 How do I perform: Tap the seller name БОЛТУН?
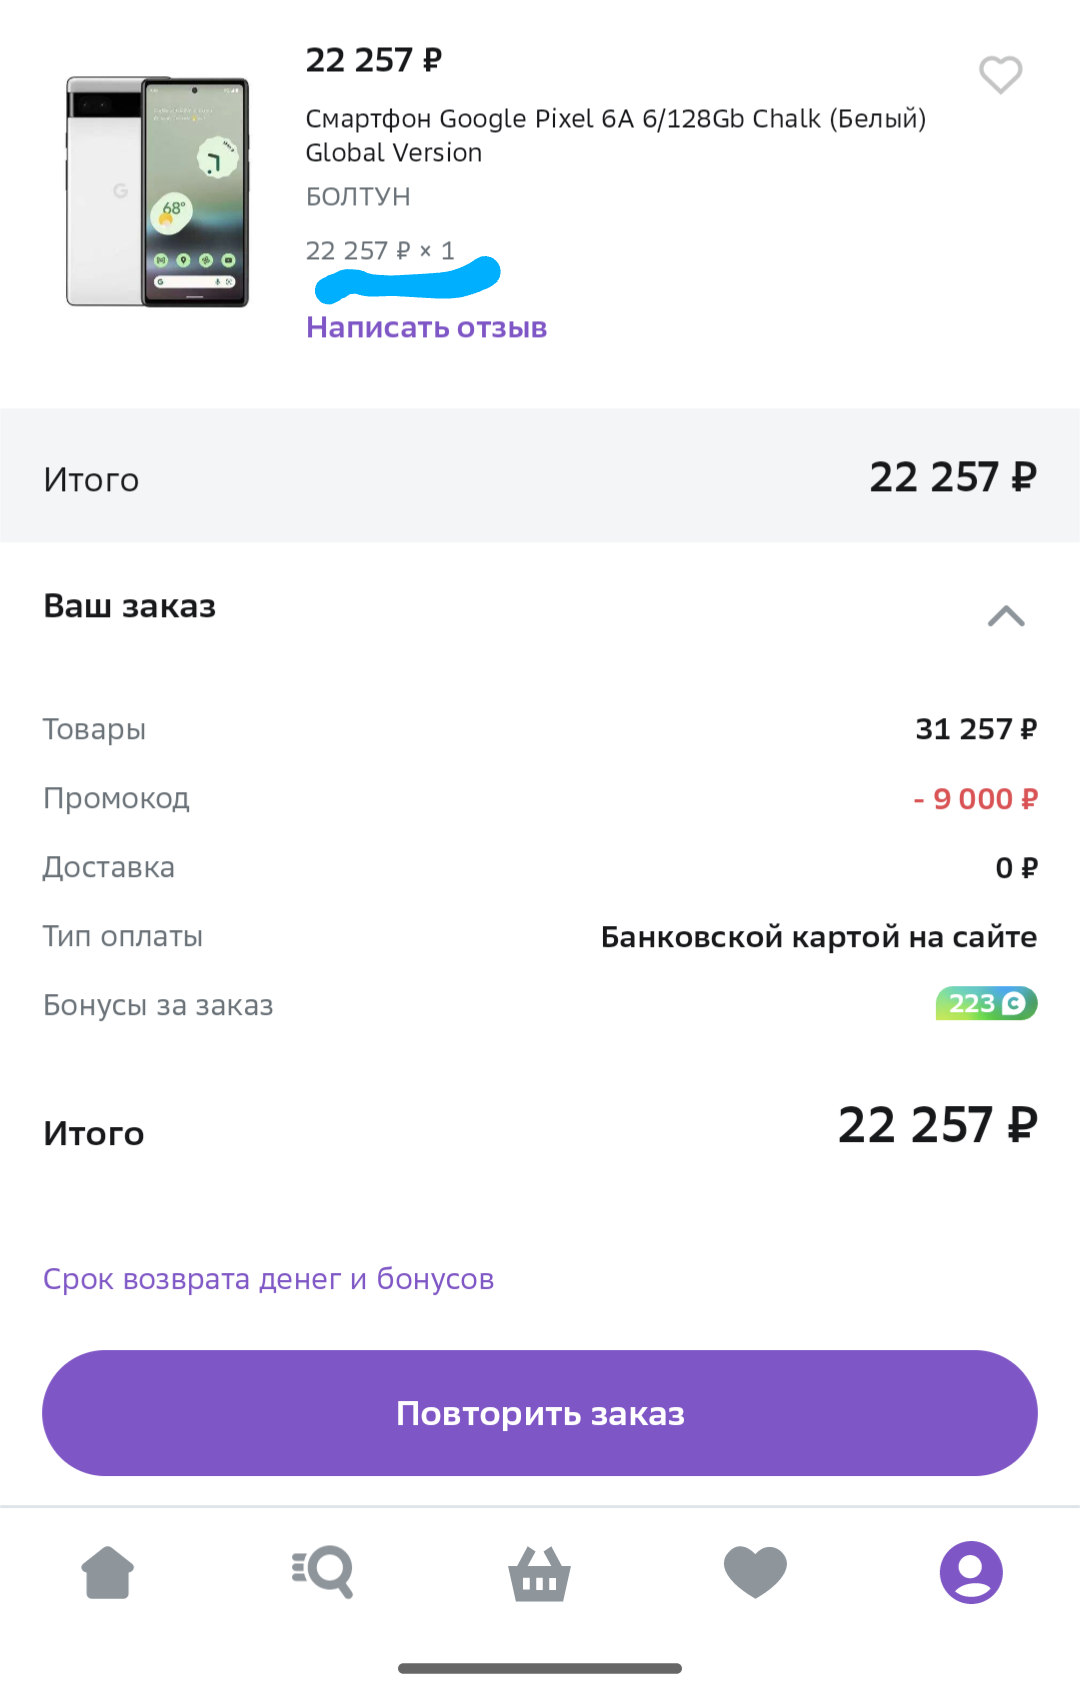click(x=358, y=196)
